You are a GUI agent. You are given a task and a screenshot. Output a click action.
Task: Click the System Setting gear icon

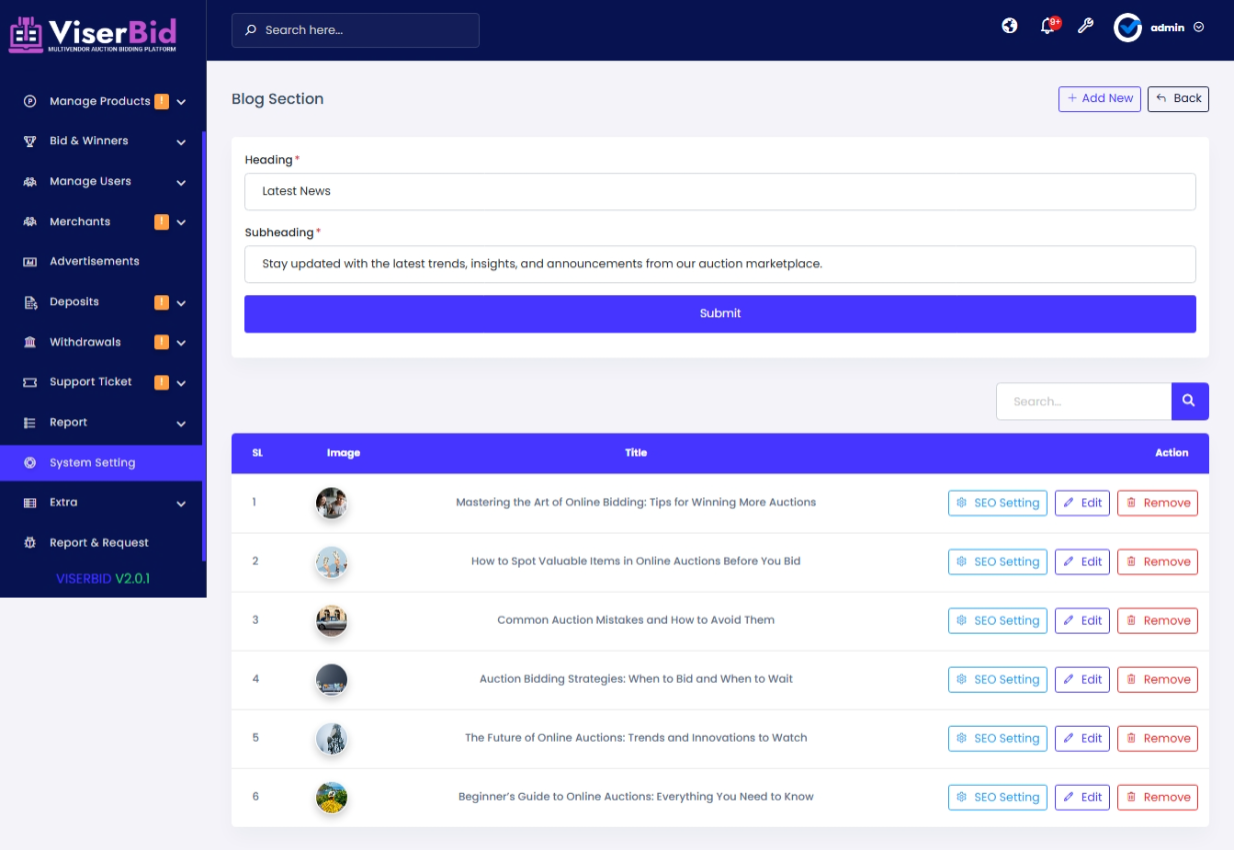pyautogui.click(x=30, y=463)
